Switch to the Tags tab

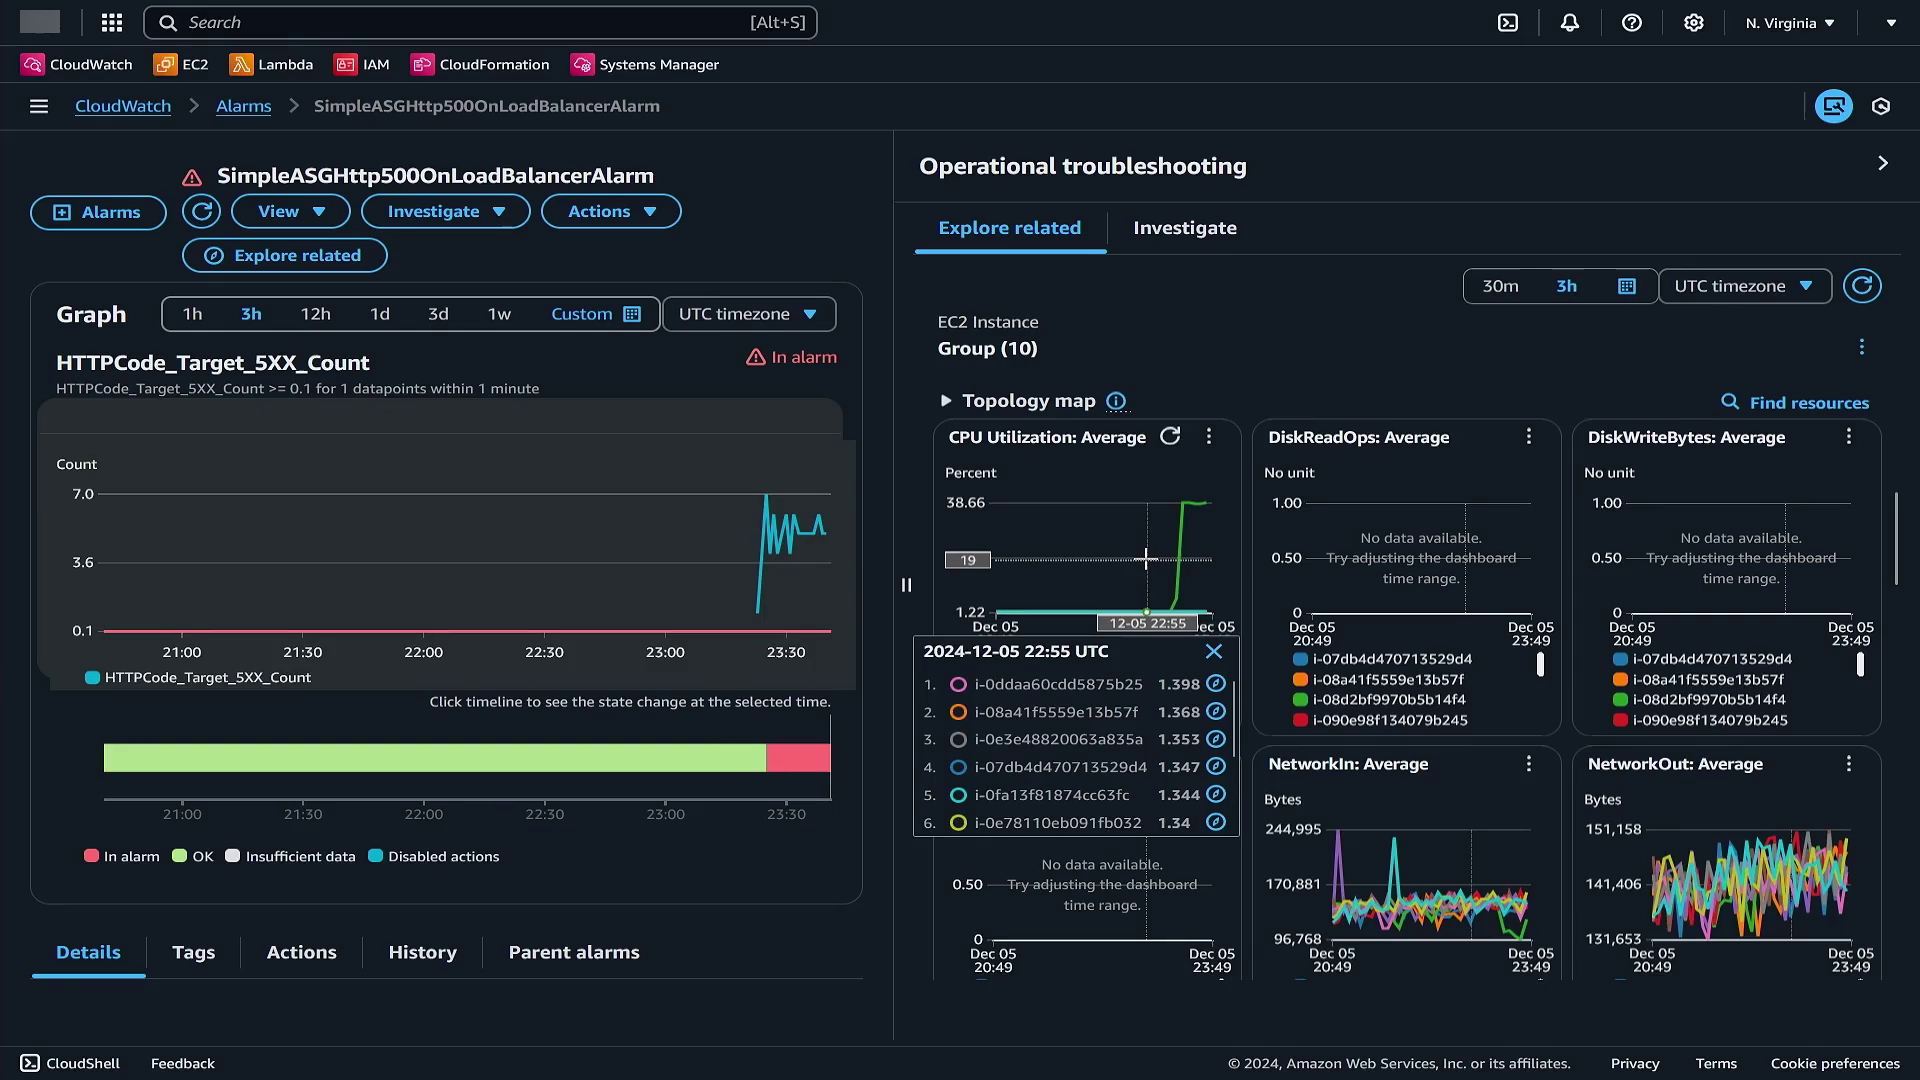coord(194,952)
